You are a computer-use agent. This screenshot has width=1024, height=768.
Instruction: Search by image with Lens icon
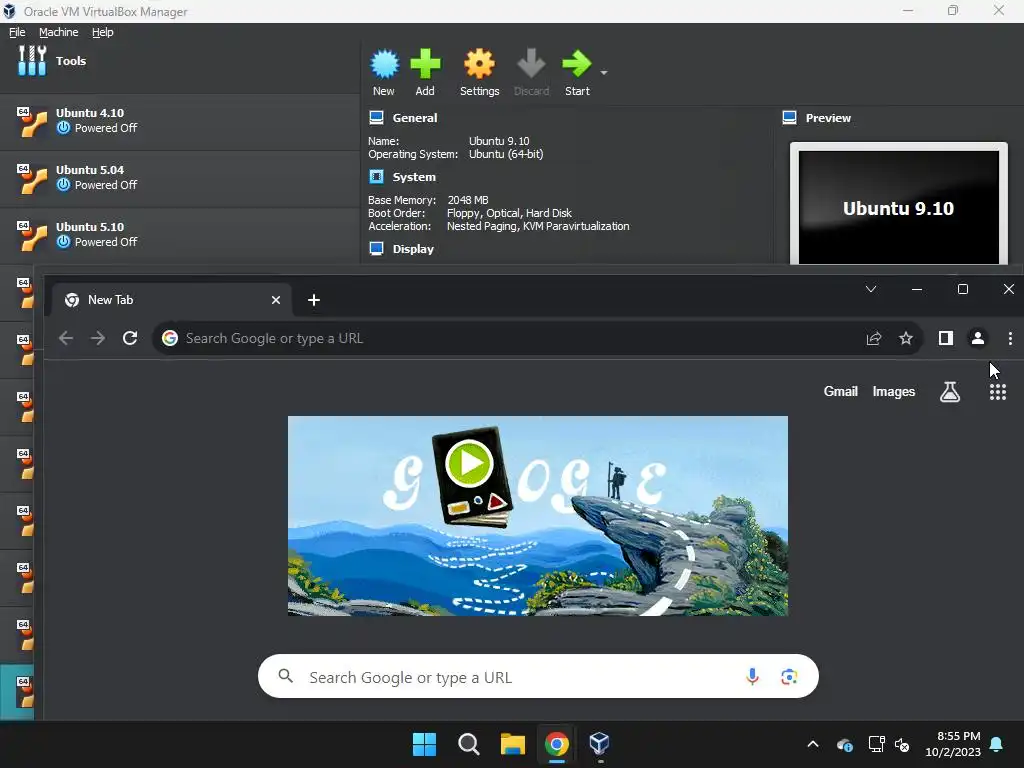point(789,677)
